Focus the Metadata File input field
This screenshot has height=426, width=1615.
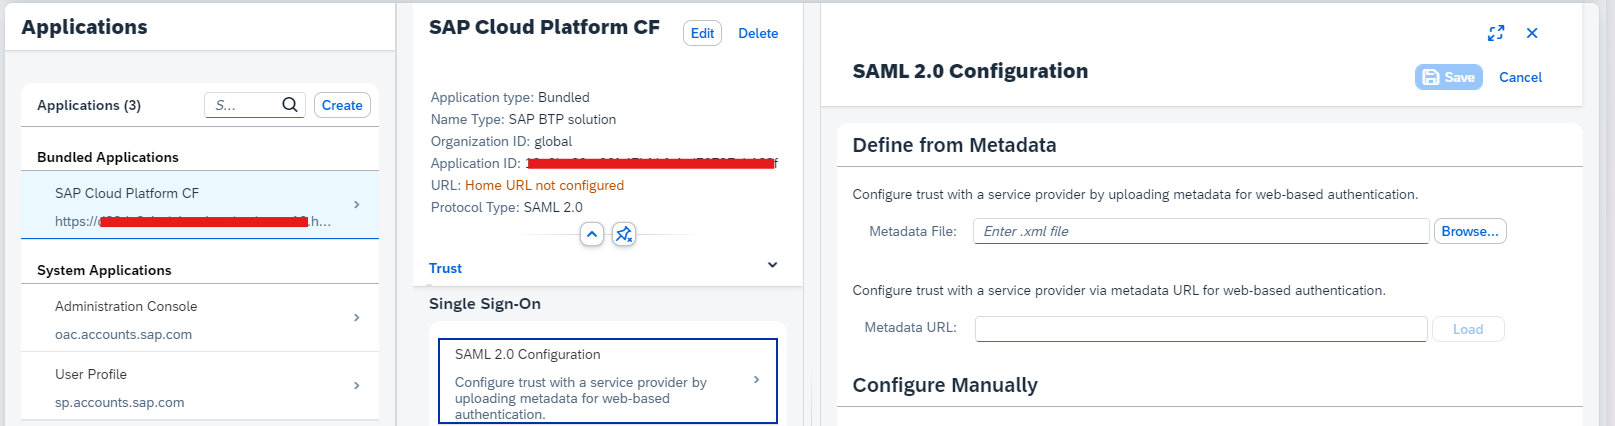tap(1200, 231)
